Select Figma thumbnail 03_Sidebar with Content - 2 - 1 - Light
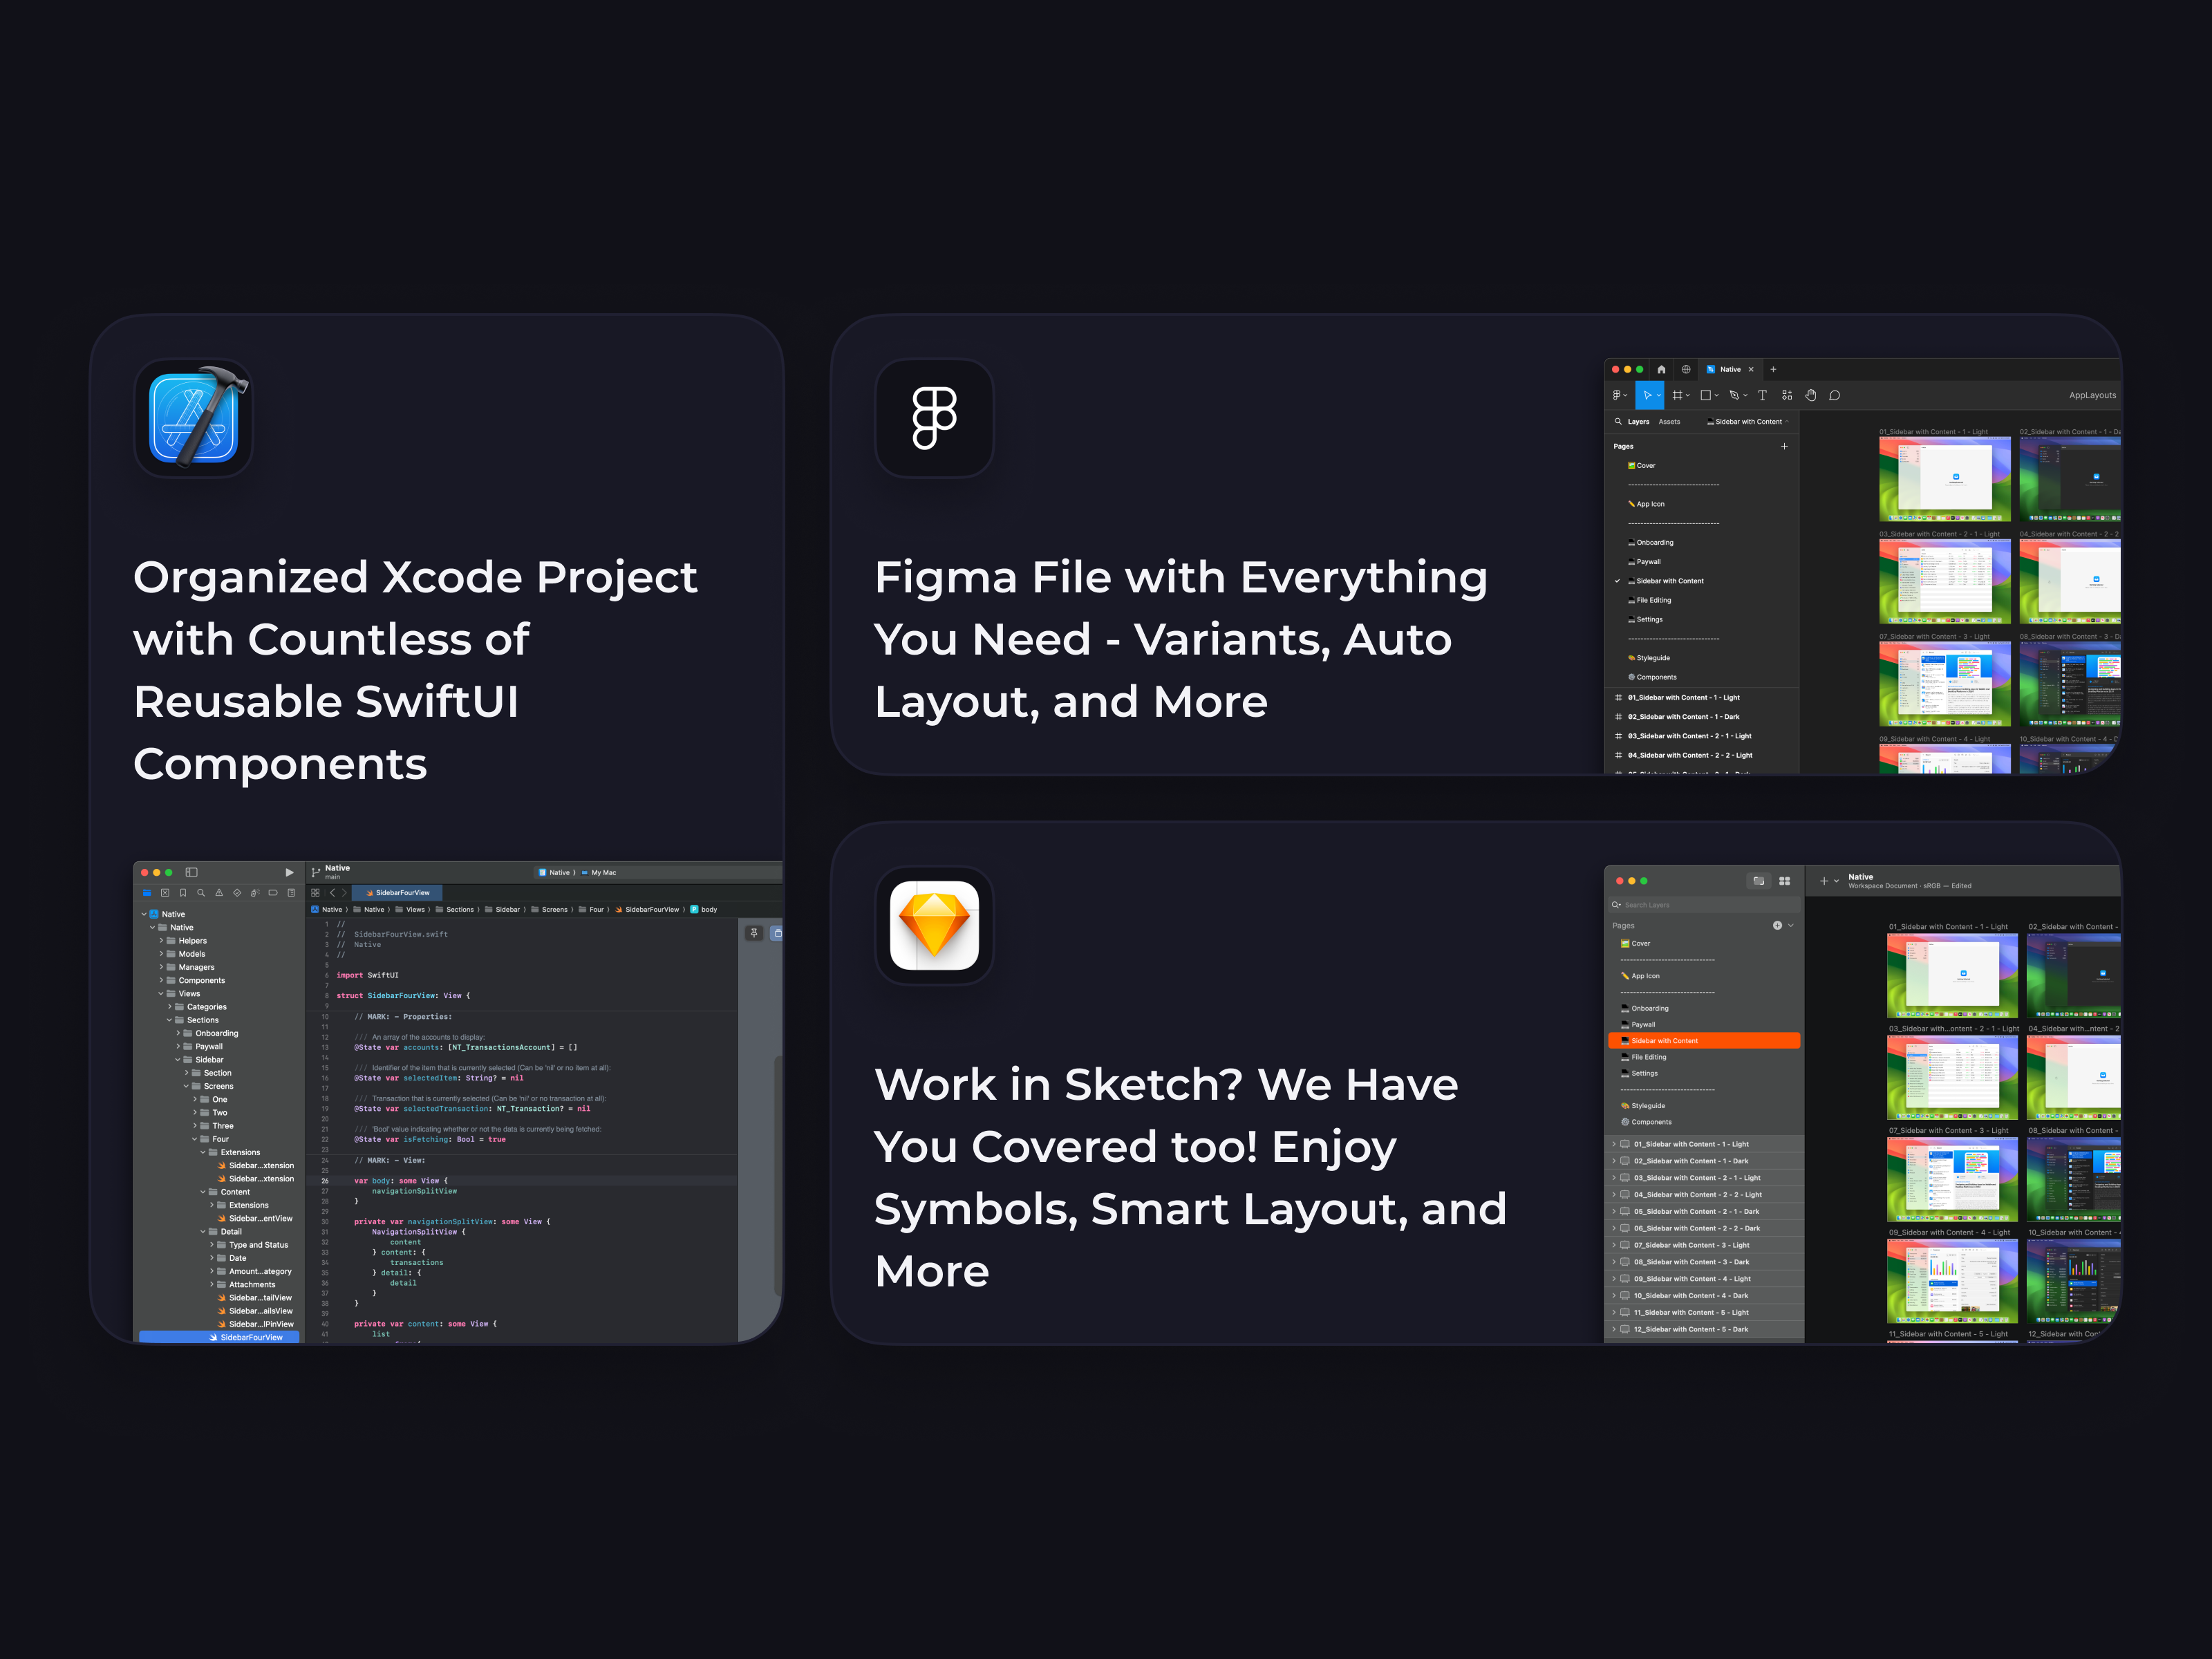This screenshot has width=2212, height=1659. tap(1944, 583)
